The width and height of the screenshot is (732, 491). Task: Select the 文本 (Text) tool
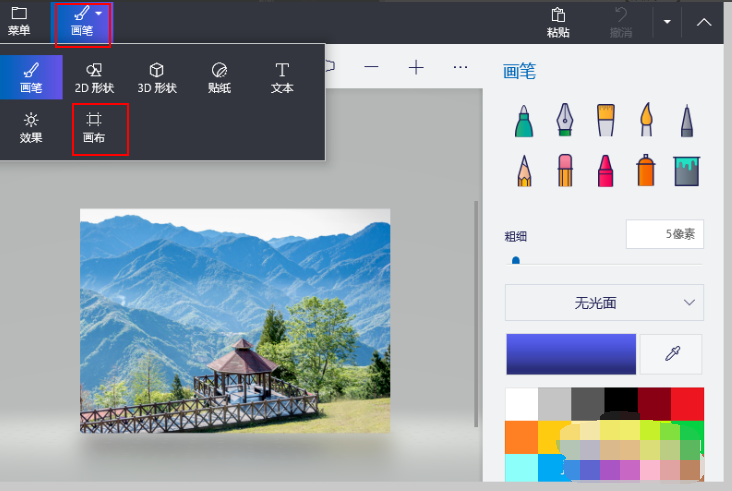click(x=282, y=78)
